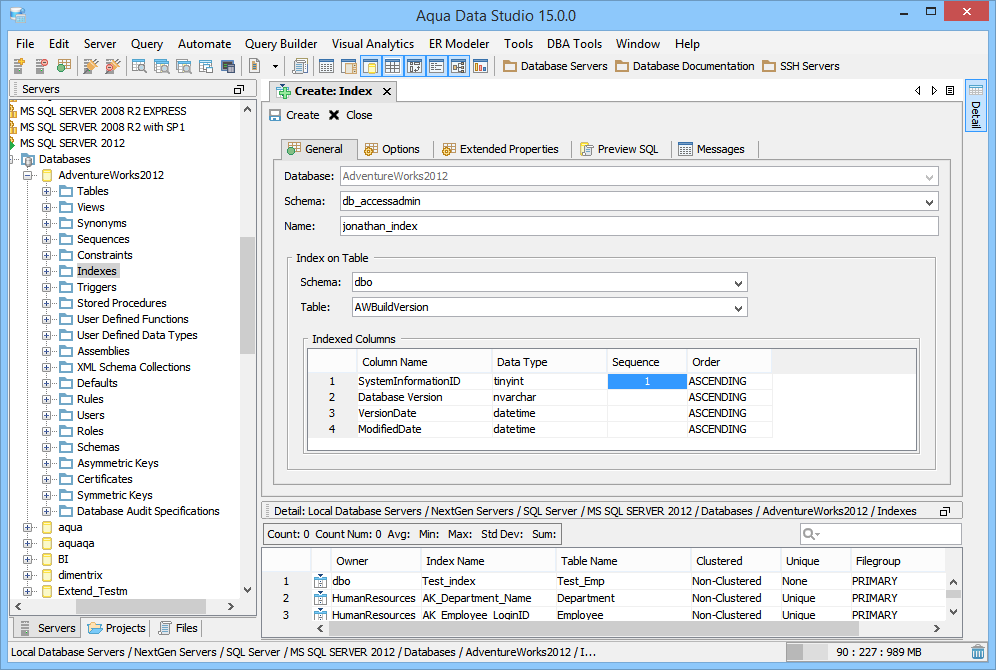Open the Database Documentation bookmark
996x670 pixels.
tap(685, 66)
